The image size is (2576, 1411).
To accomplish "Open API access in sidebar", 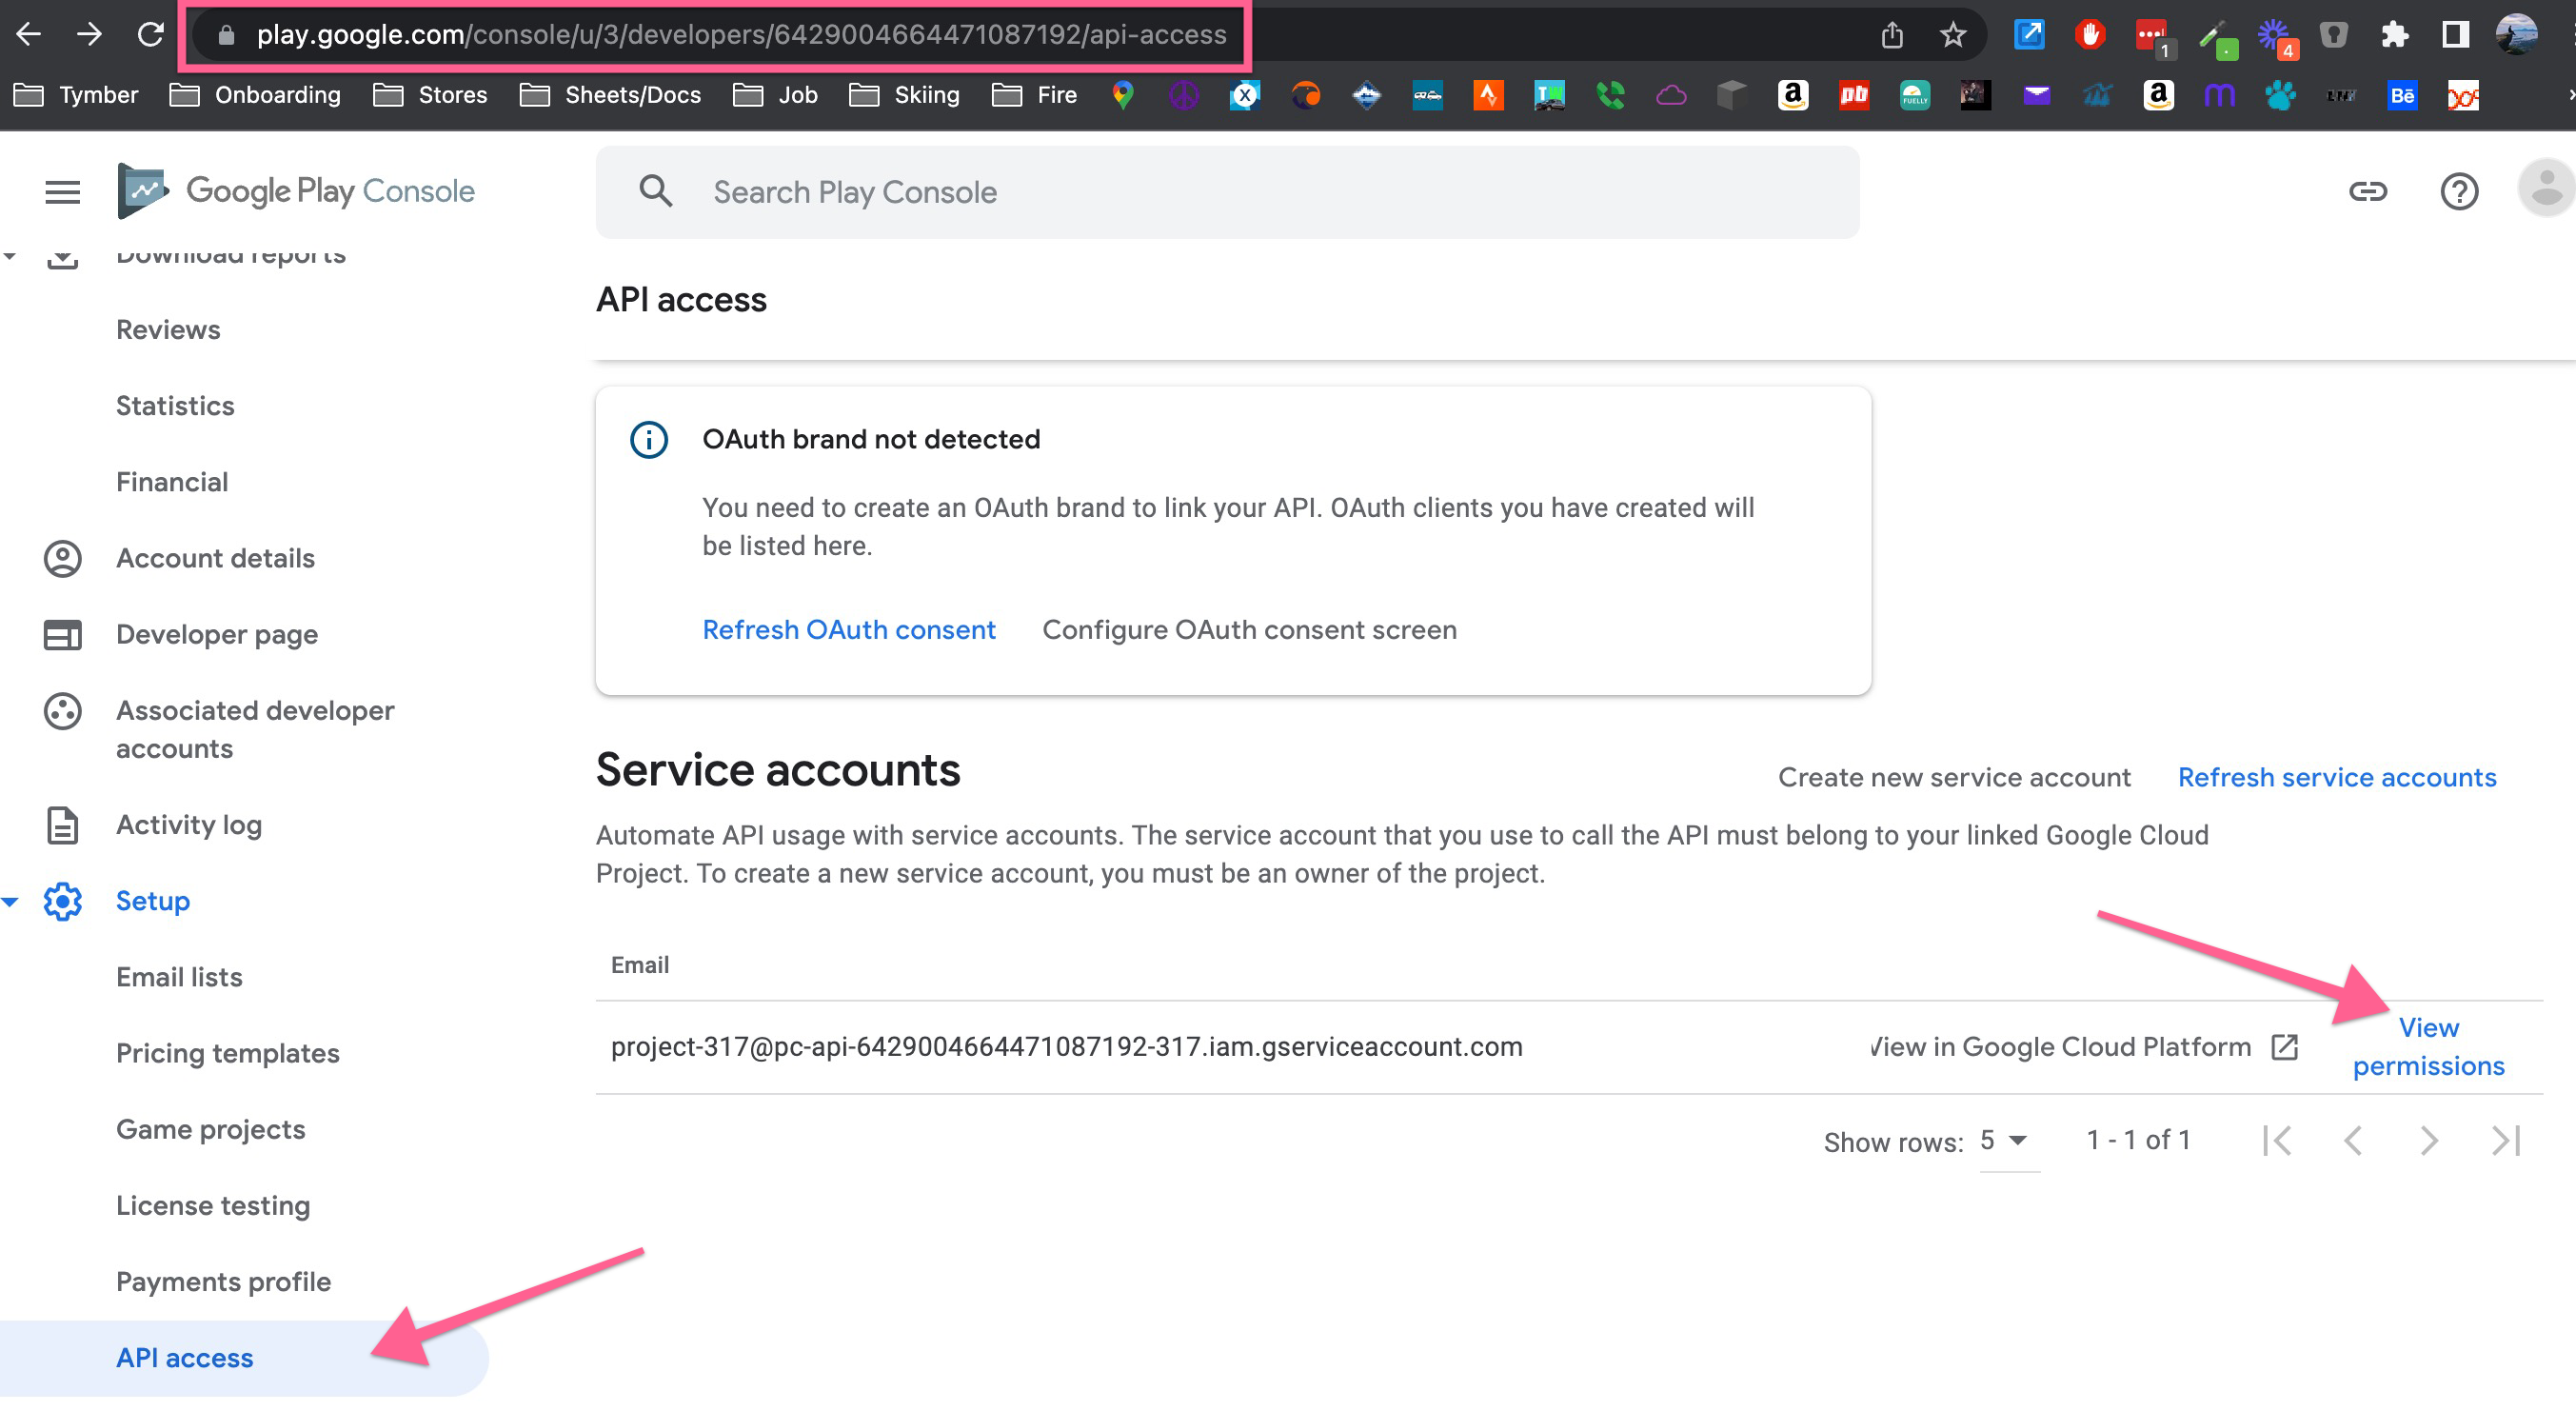I will (x=185, y=1357).
